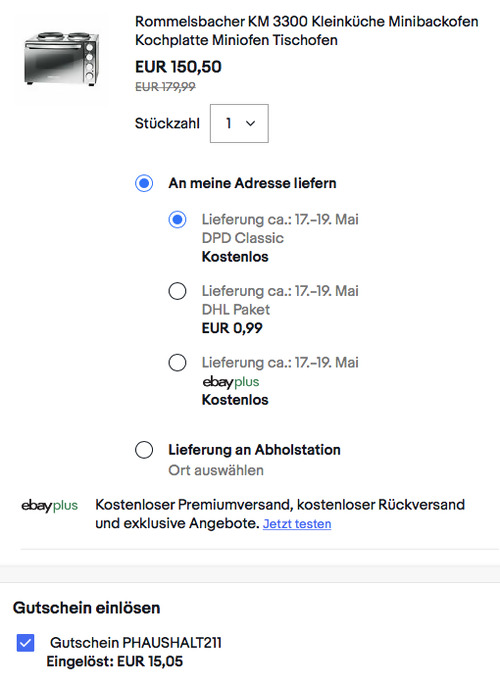This screenshot has width=500, height=685.
Task: Open the Rommelsbacher KM 3300 product title
Action: pyautogui.click(x=307, y=31)
